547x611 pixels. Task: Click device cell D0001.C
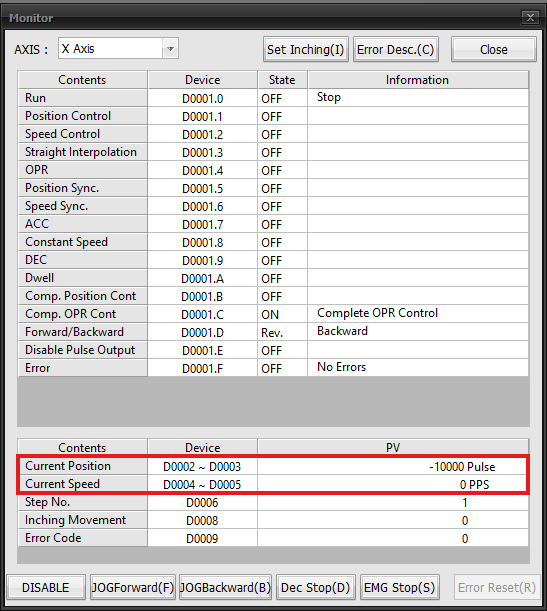pos(203,314)
